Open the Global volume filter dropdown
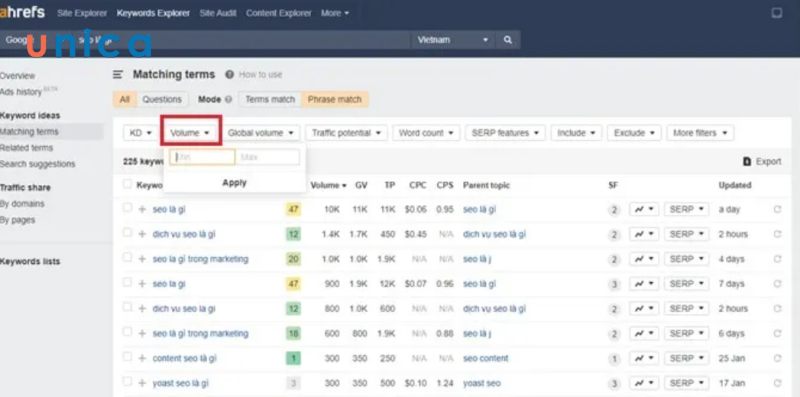This screenshot has height=397, width=800. point(261,133)
